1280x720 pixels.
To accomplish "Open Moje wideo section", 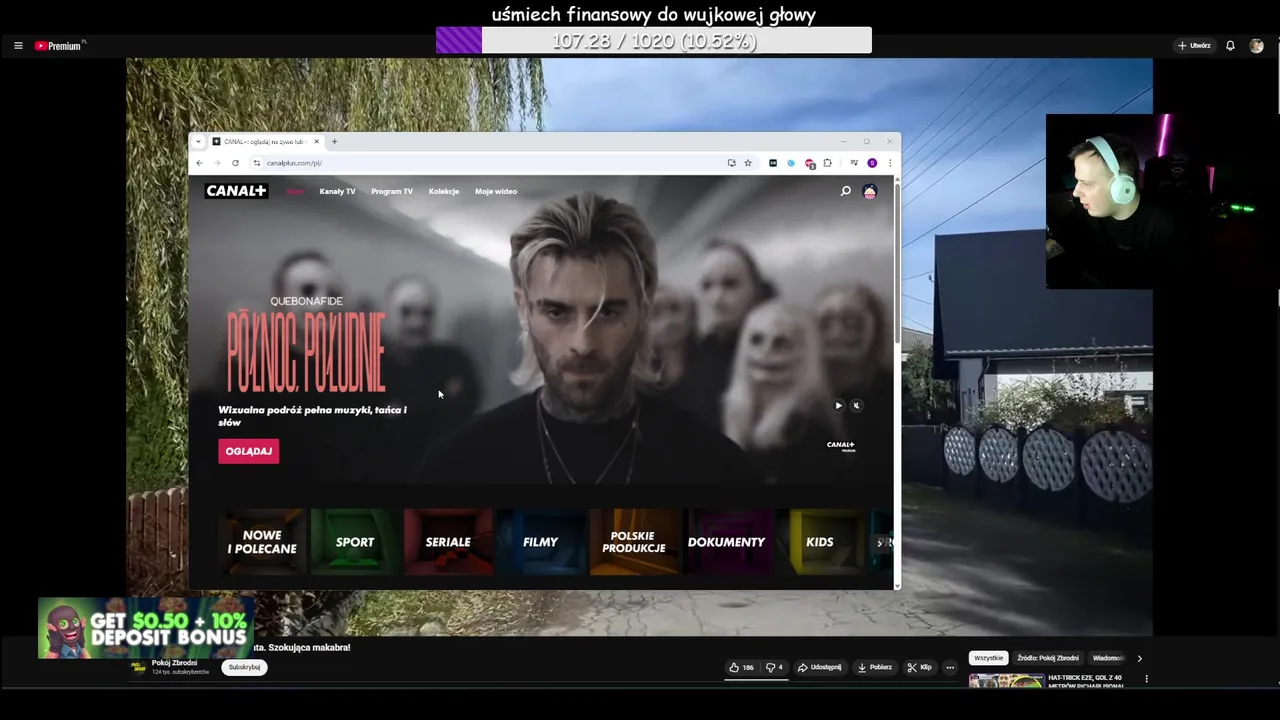I will click(496, 191).
